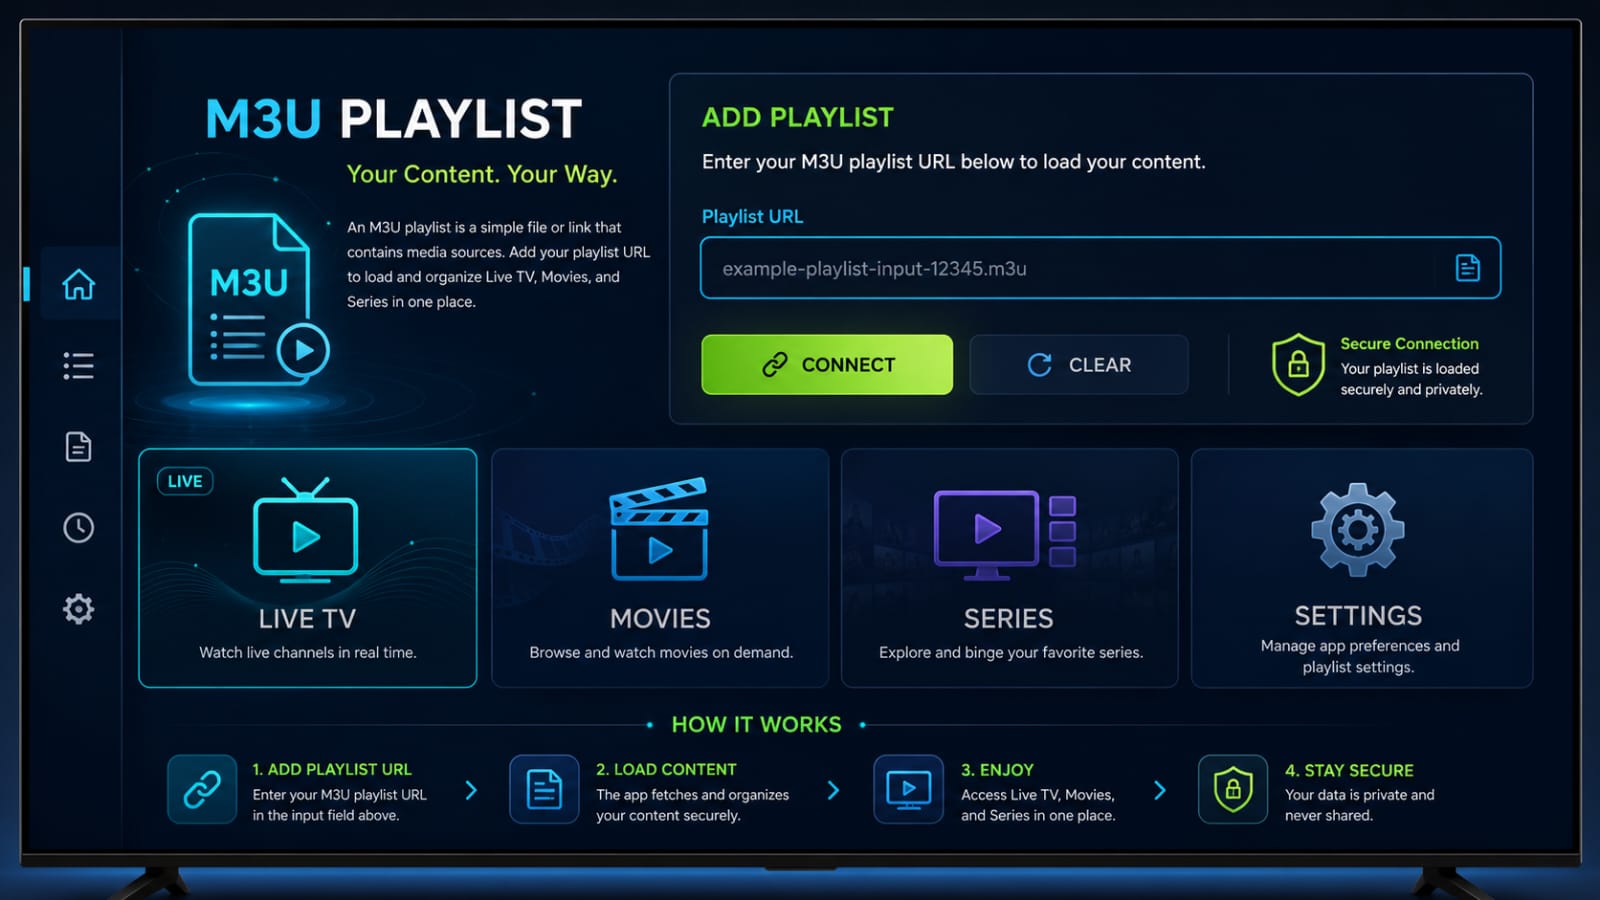Click the '1. ADD PLAYLIST URL' heading
The image size is (1600, 900).
tap(332, 769)
